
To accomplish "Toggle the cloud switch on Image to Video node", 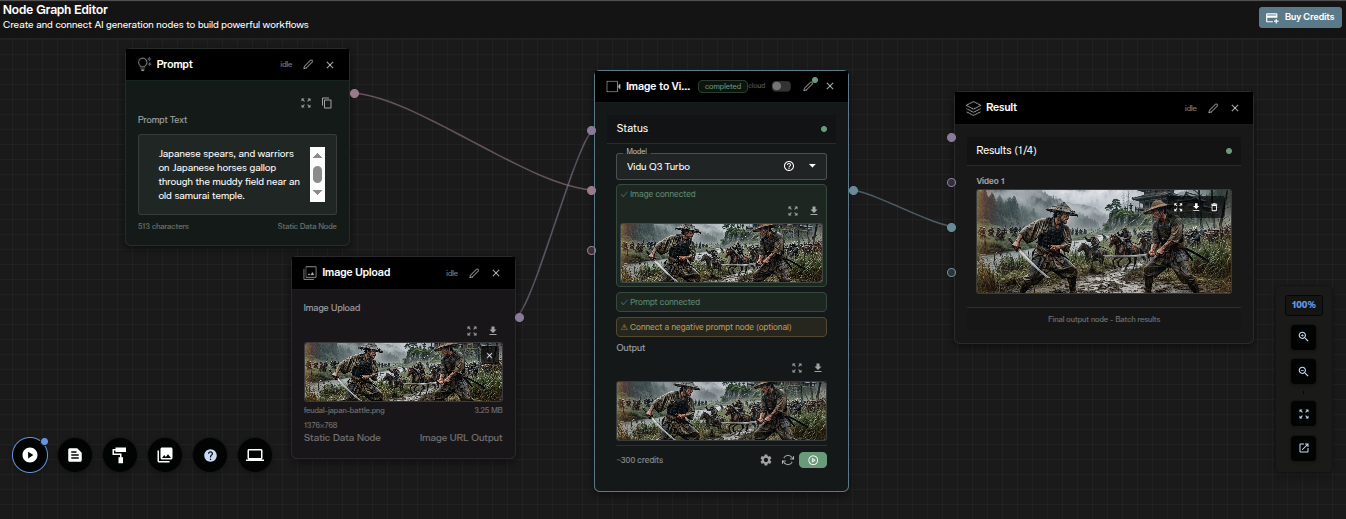I will [x=781, y=86].
